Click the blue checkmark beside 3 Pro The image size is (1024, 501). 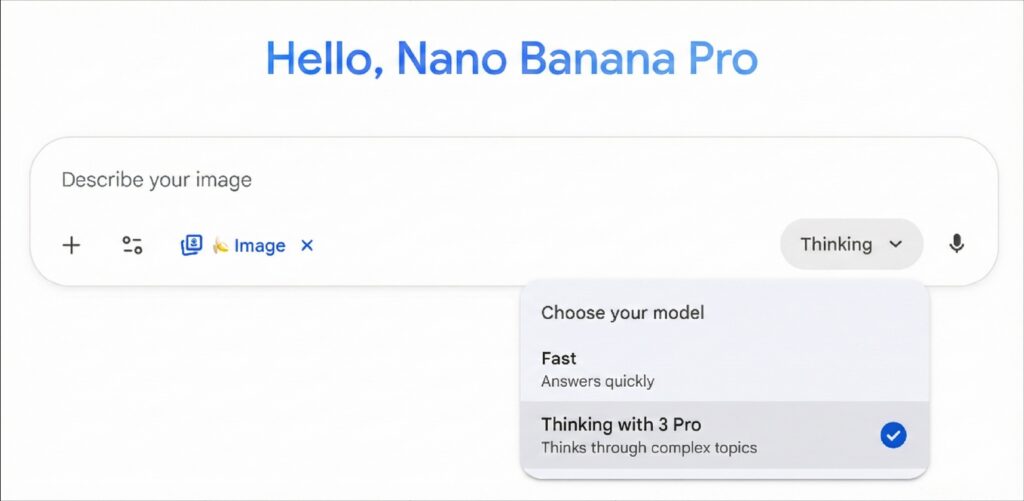tap(893, 435)
